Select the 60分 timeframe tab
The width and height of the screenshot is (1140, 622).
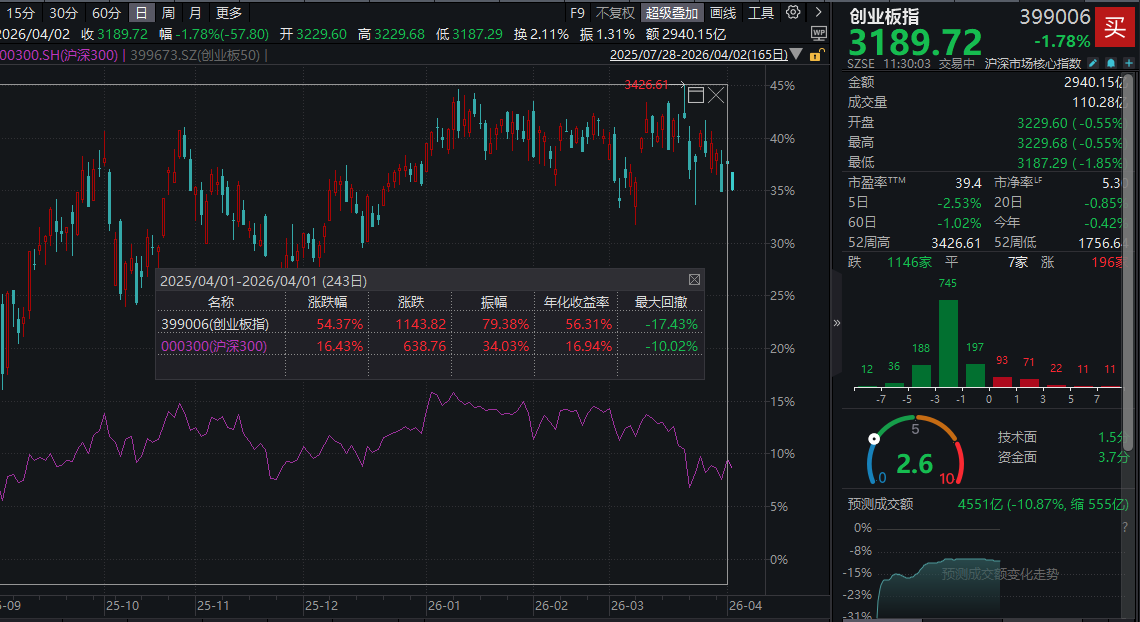pos(106,13)
